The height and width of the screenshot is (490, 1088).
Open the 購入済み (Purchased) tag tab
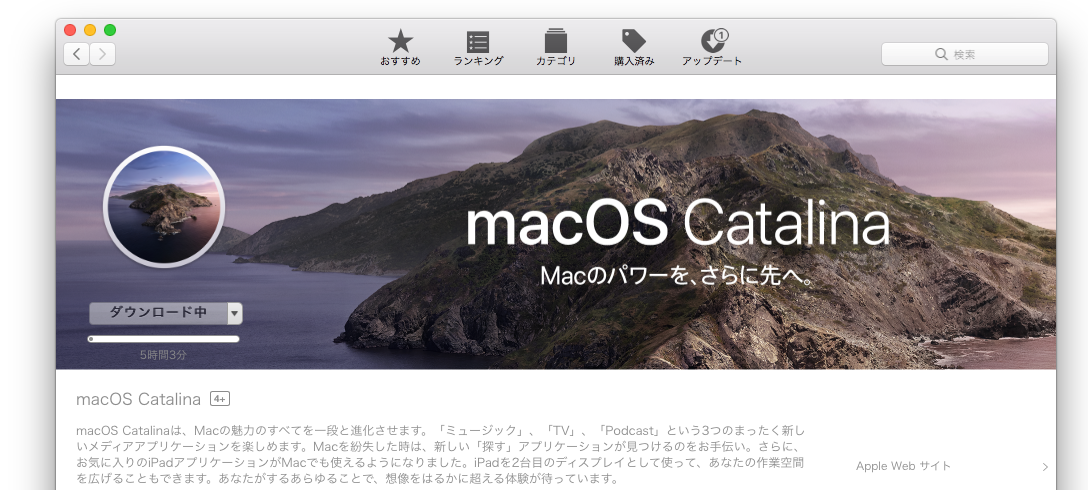pyautogui.click(x=634, y=48)
